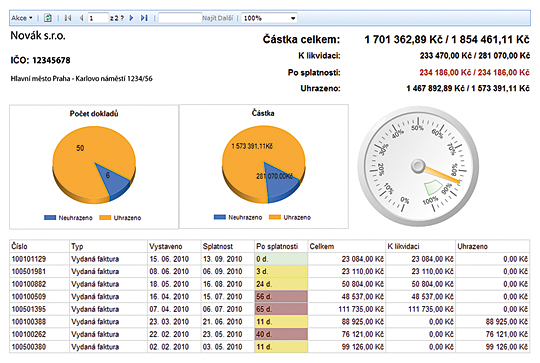Click the red '56 d.' overdue cell
This screenshot has height=363, width=540.
(x=281, y=297)
